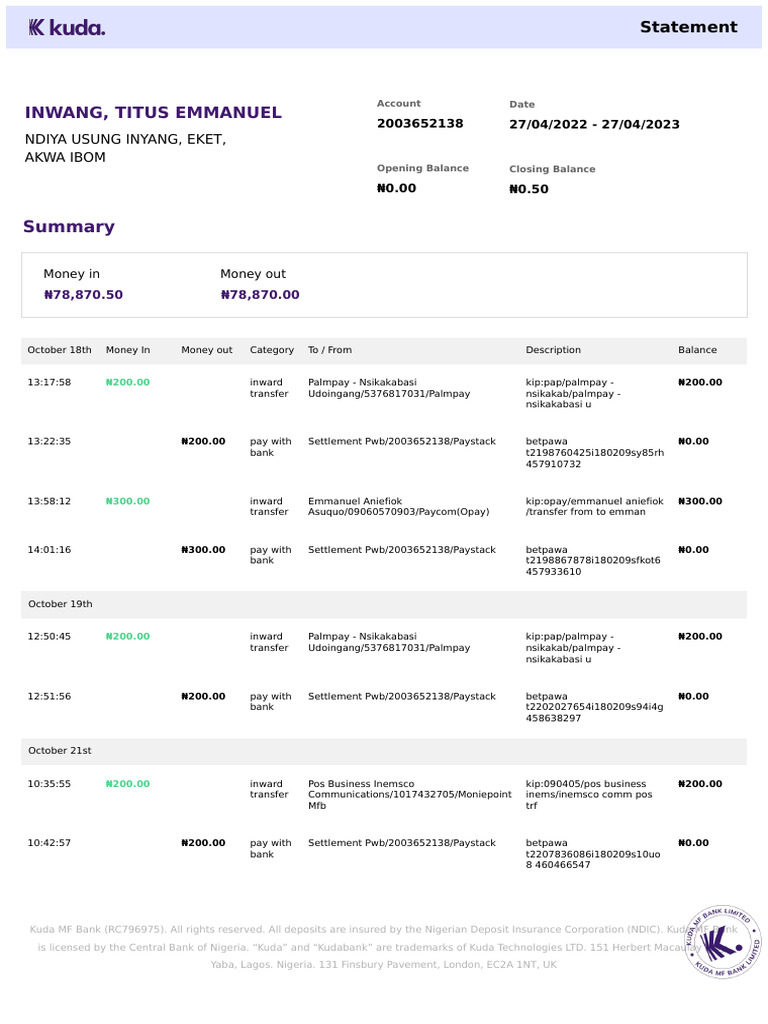Click the To / From column header

(x=330, y=350)
